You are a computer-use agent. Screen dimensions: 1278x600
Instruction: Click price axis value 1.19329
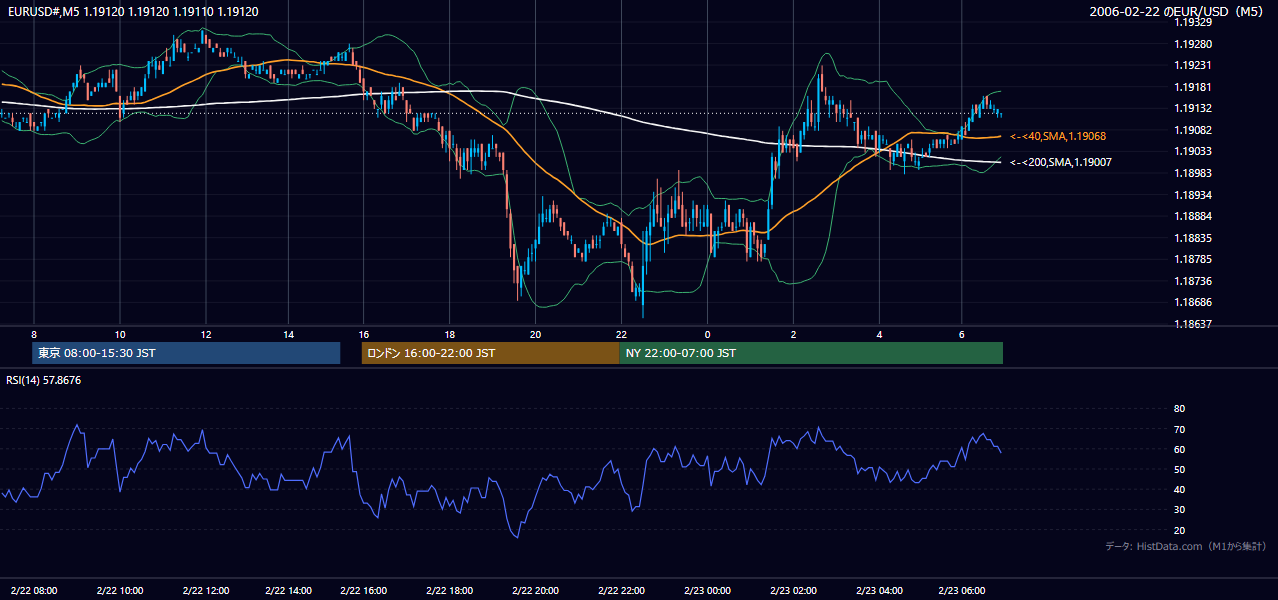coord(1192,22)
